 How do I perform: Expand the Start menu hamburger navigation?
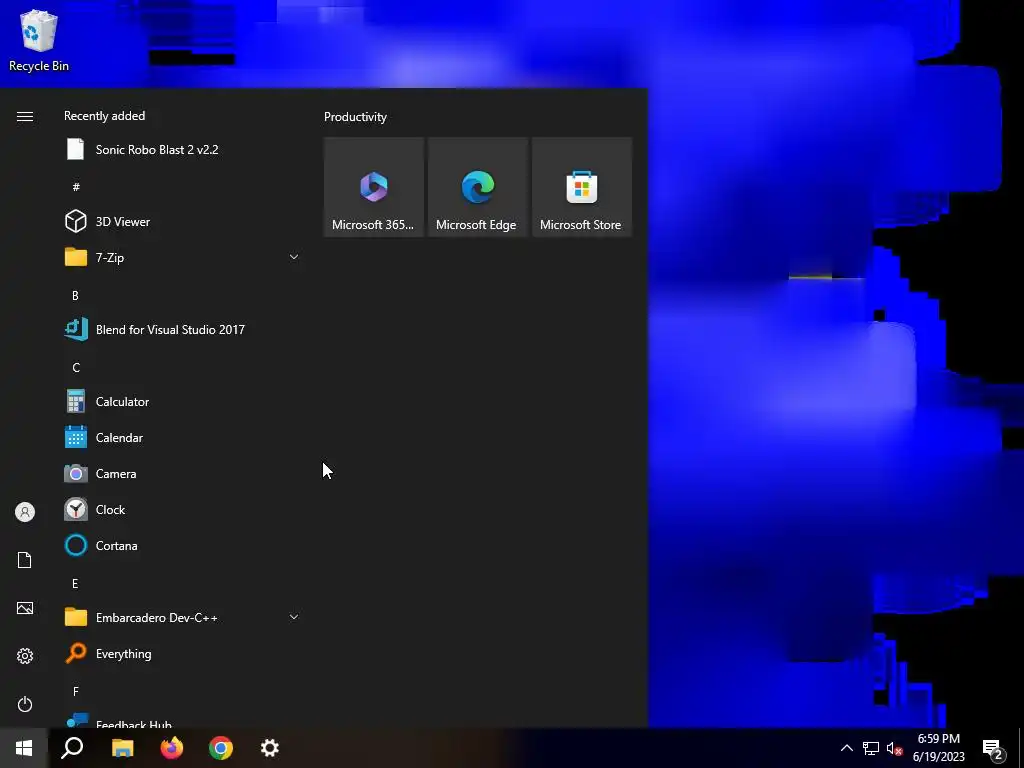point(25,116)
